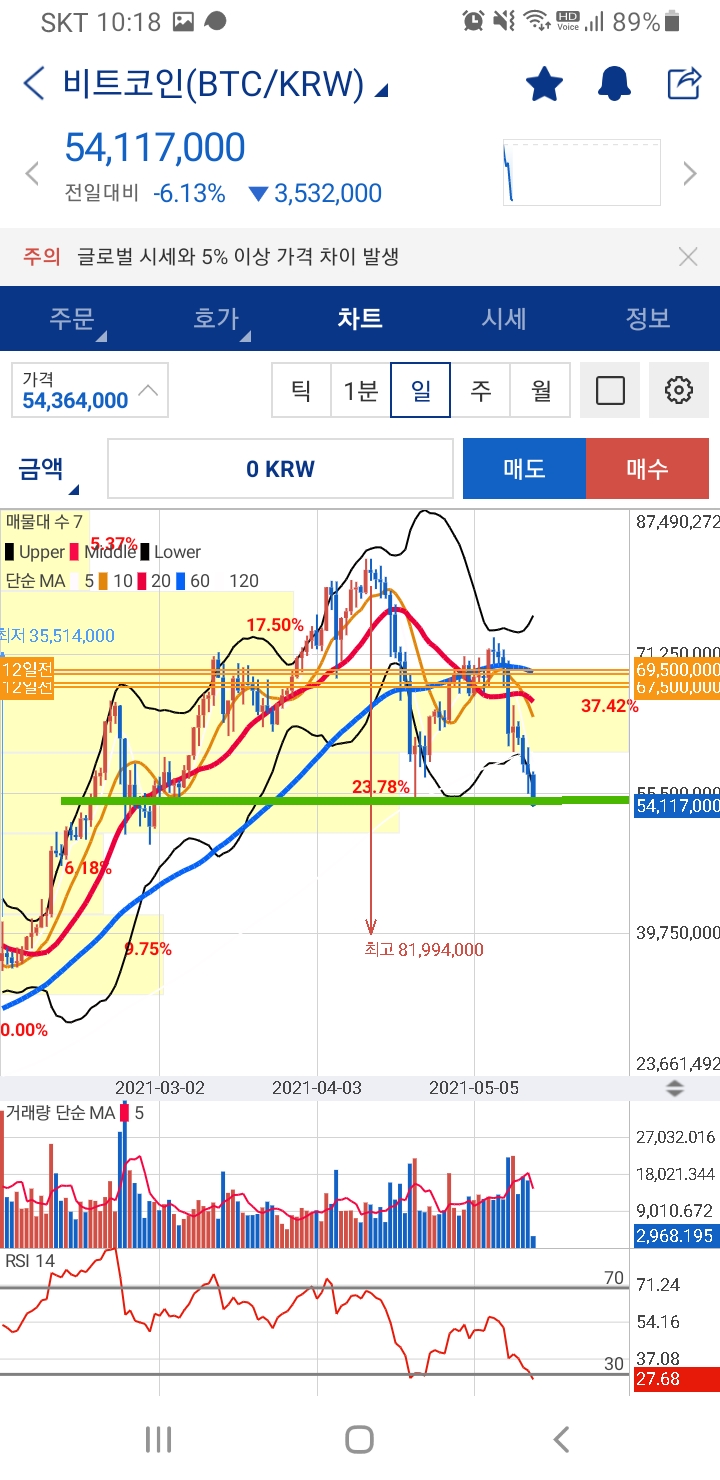Tap the 전일대비 -6.13% change text
720x1480 pixels.
(145, 193)
